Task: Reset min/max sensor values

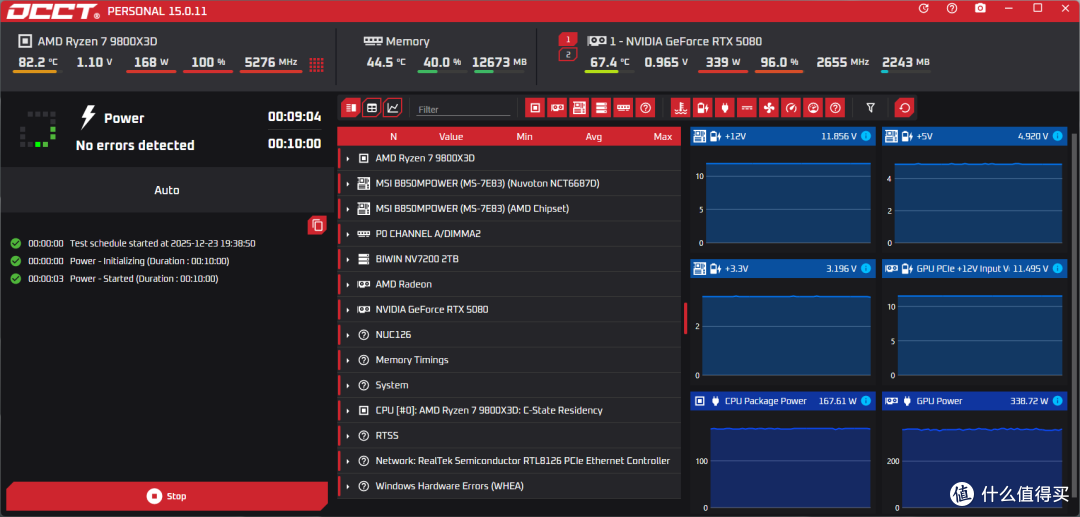Action: [904, 107]
